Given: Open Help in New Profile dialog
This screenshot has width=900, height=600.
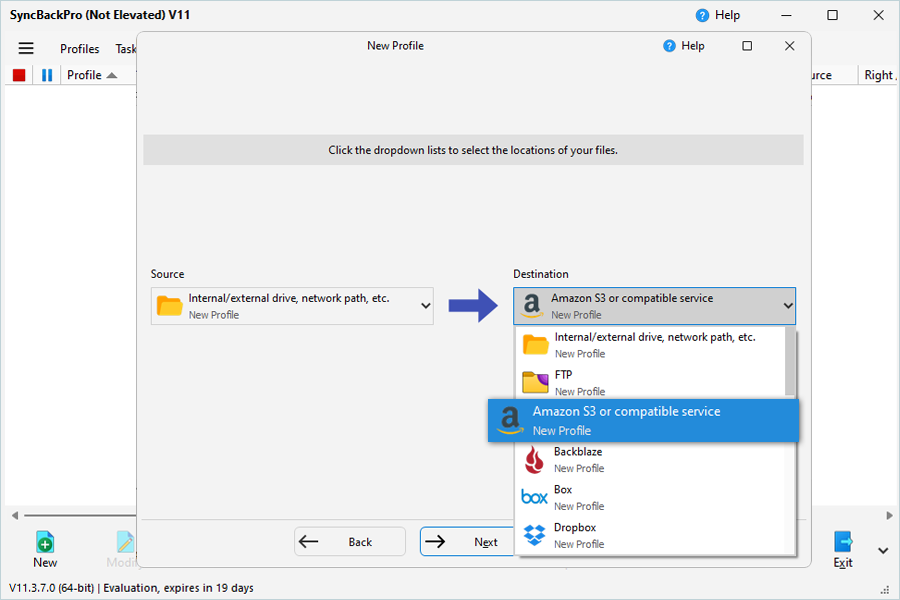Looking at the screenshot, I should pos(684,46).
